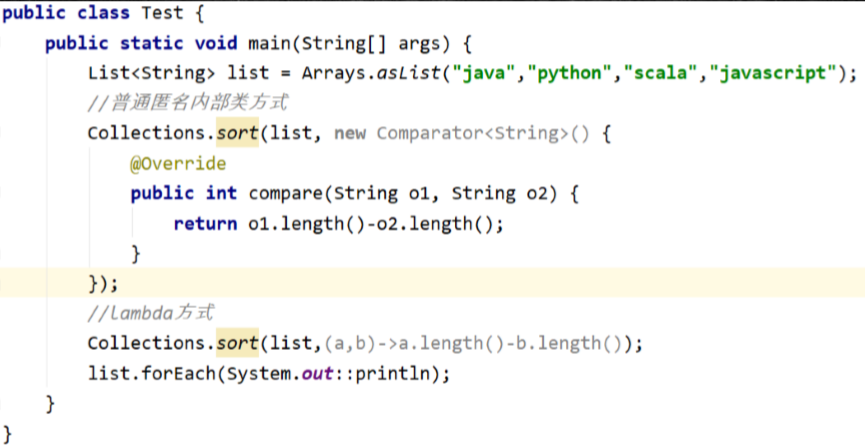Click the "List<String>" type declaration

point(151,73)
